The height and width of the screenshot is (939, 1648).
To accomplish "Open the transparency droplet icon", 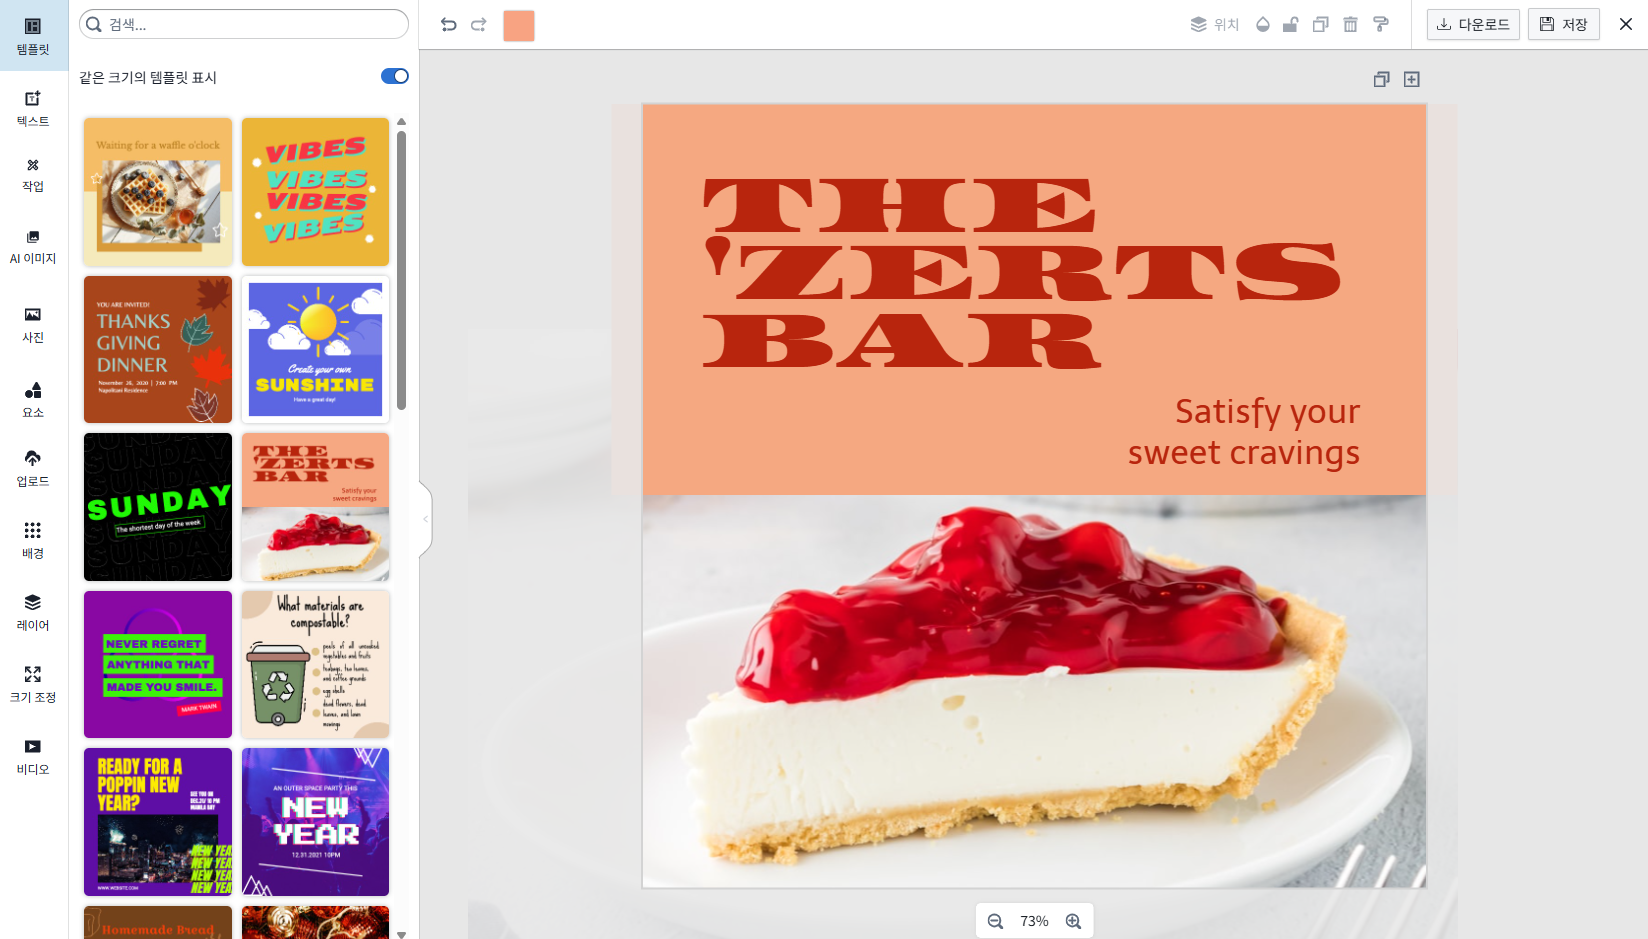I will click(x=1263, y=25).
